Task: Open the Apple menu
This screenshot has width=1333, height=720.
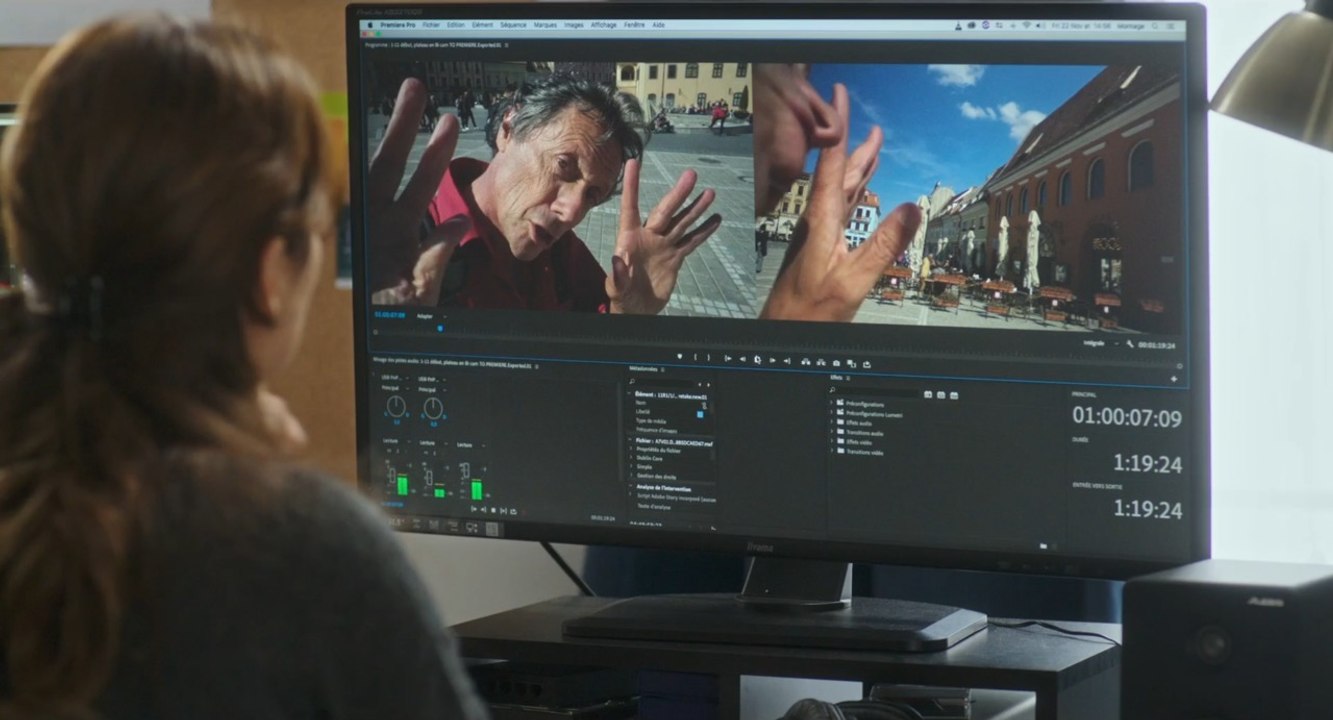Action: 370,25
